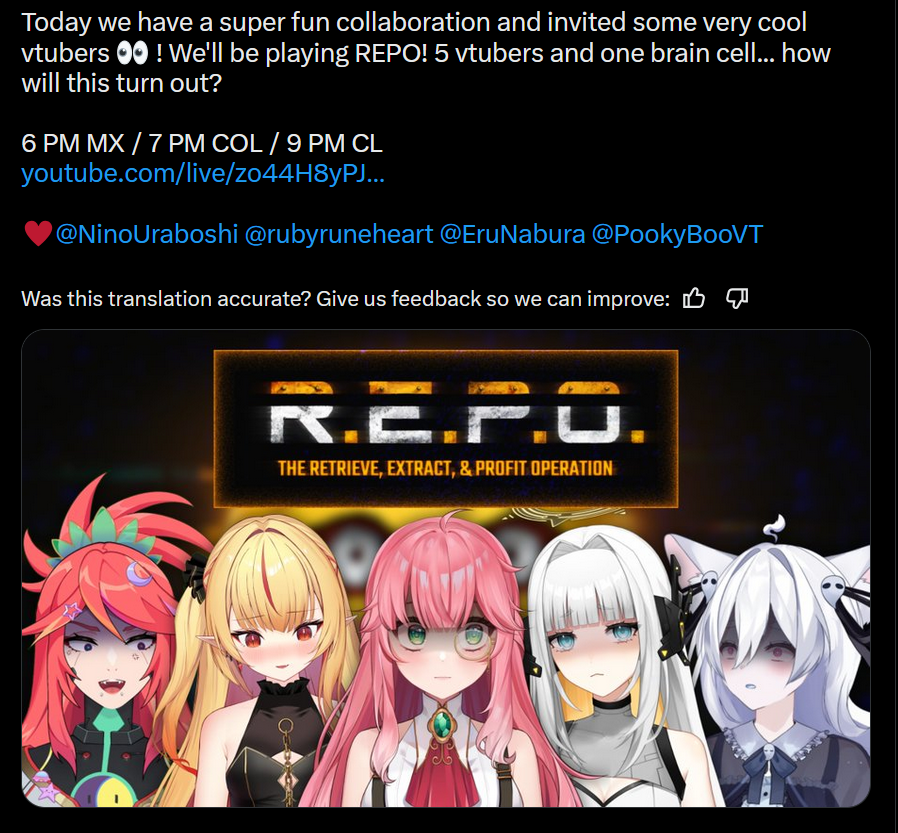The height and width of the screenshot is (833, 898).
Task: Open the @EruNabura profile mention
Action: (513, 234)
